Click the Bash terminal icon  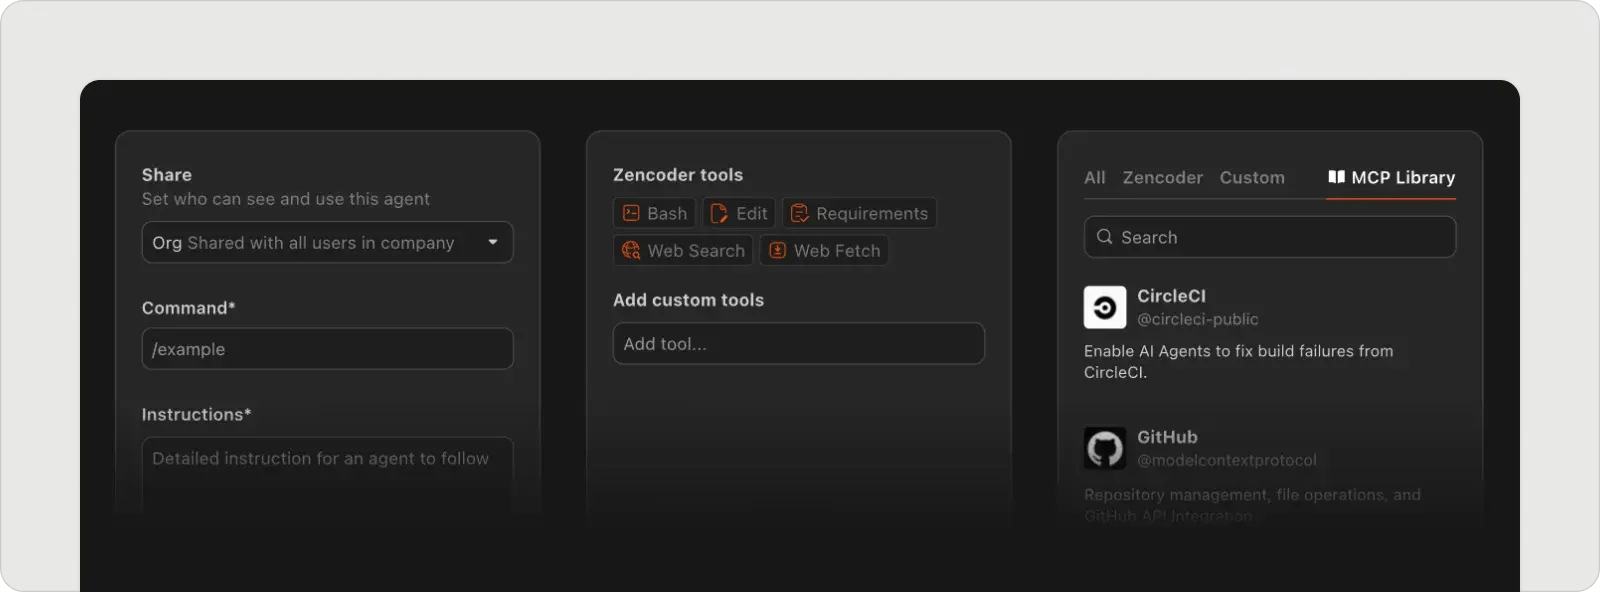(631, 213)
